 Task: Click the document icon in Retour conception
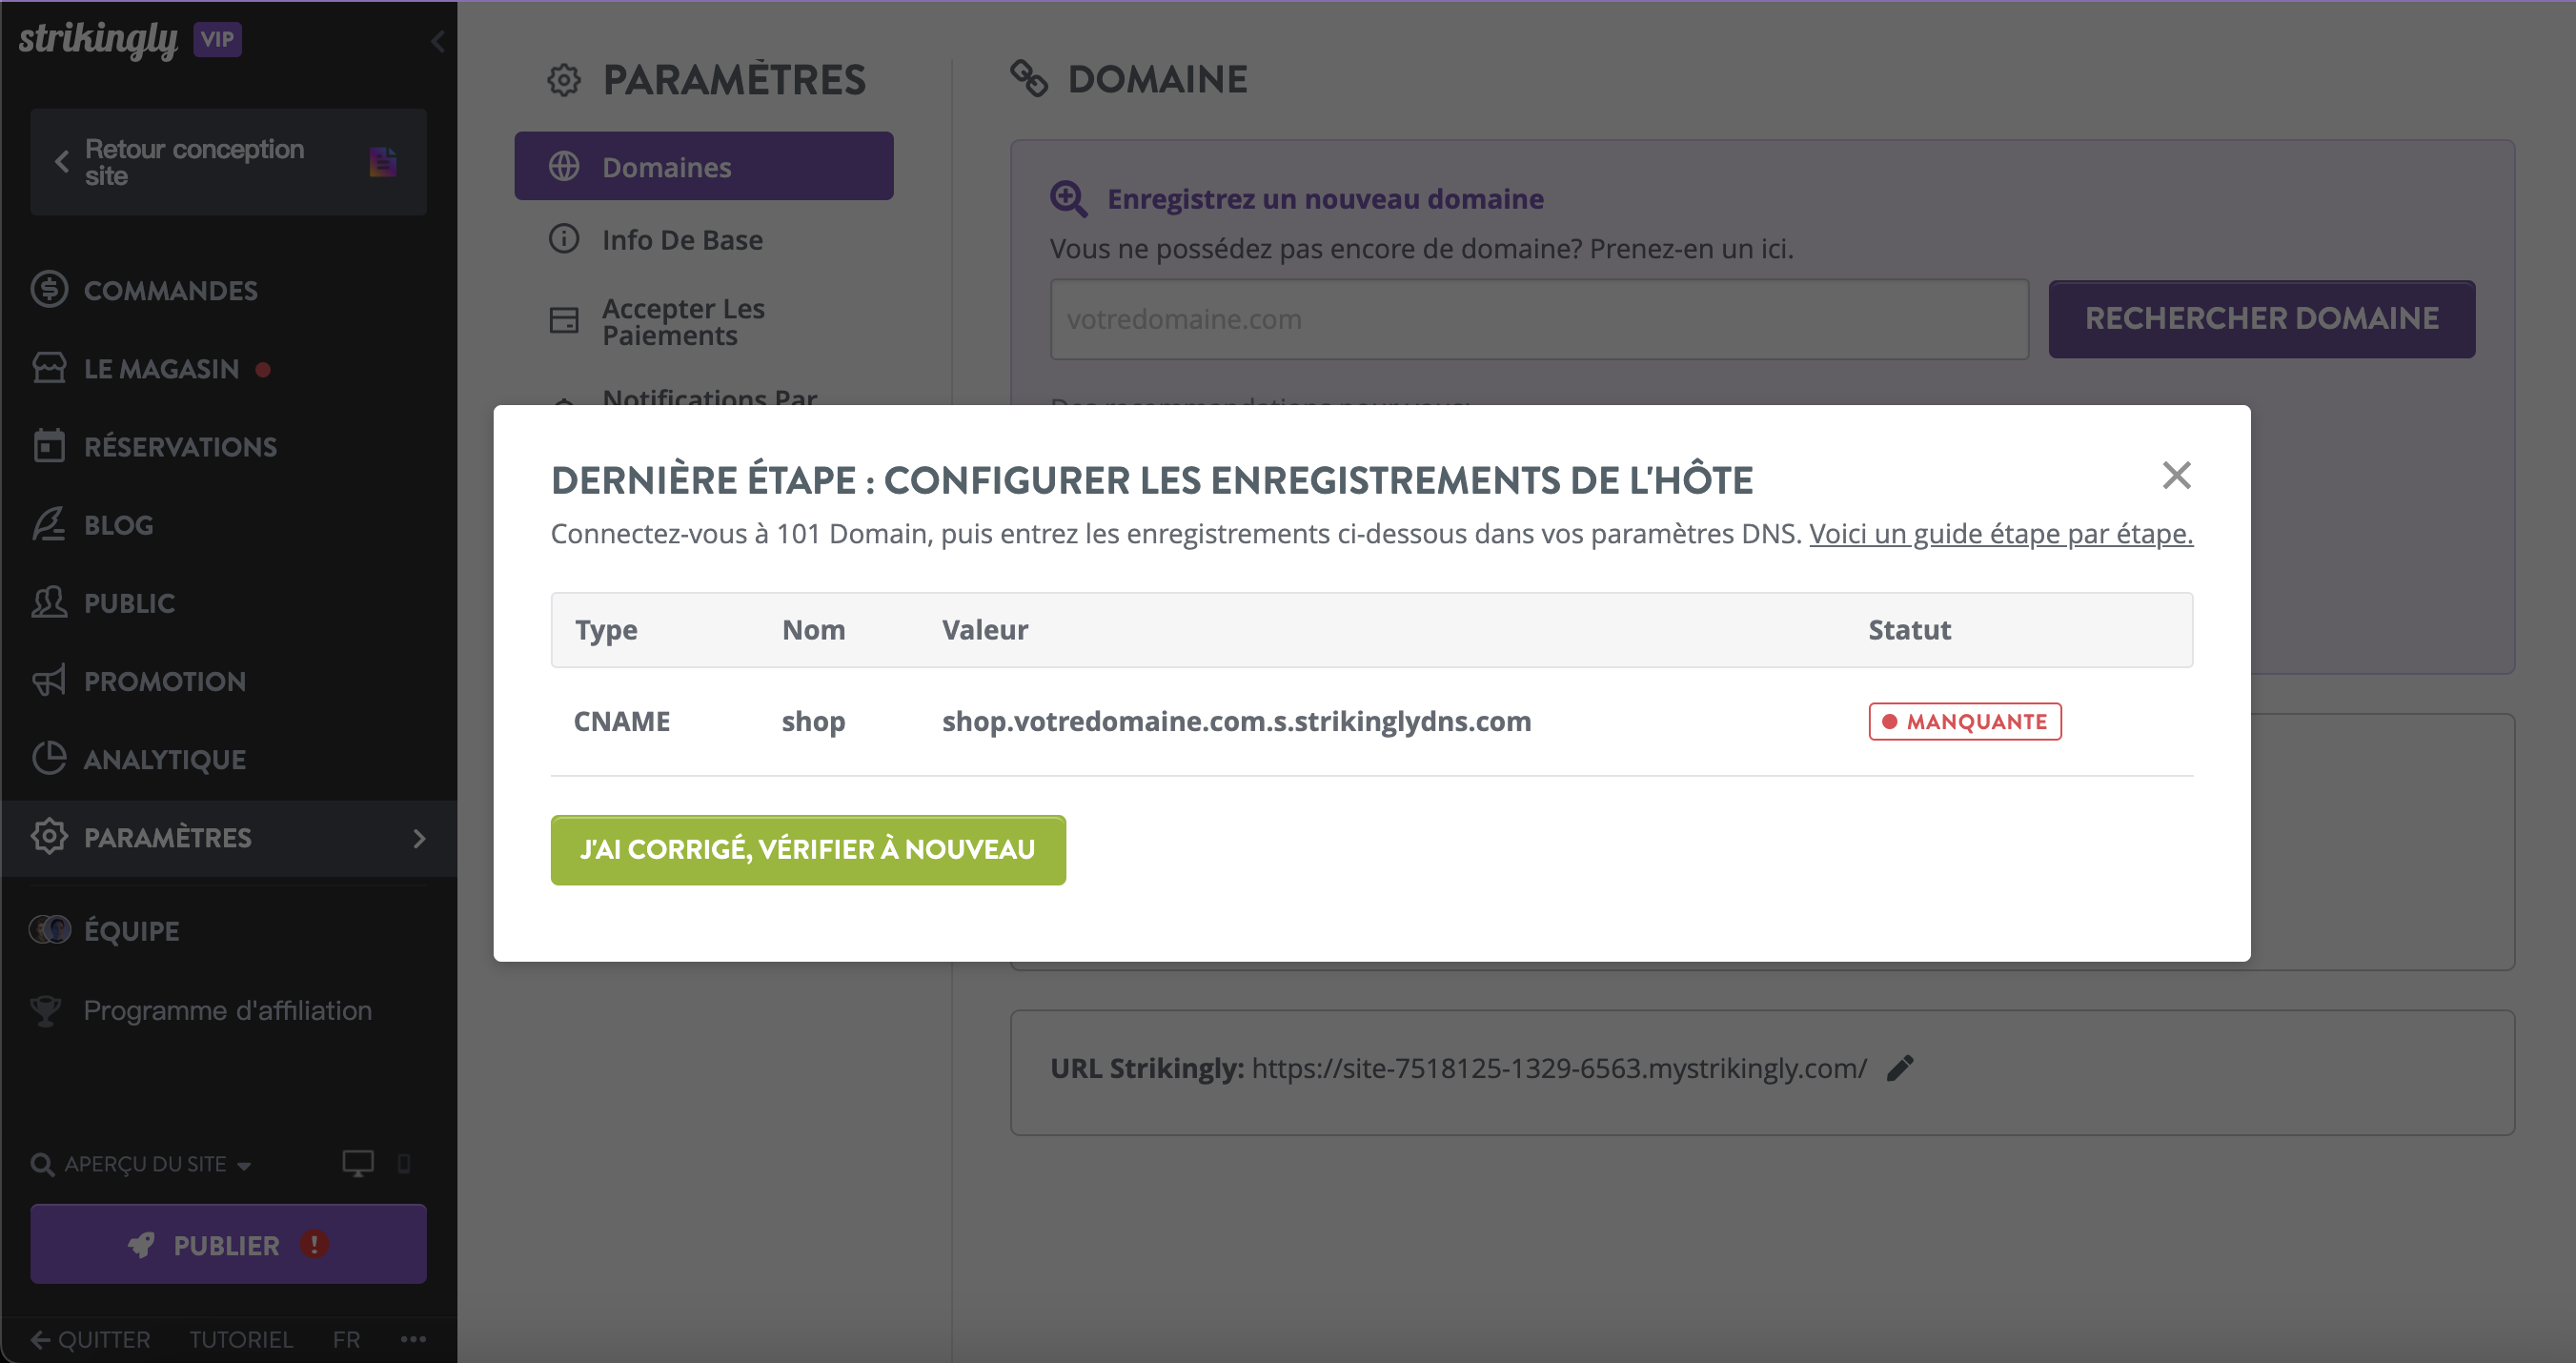pos(383,161)
